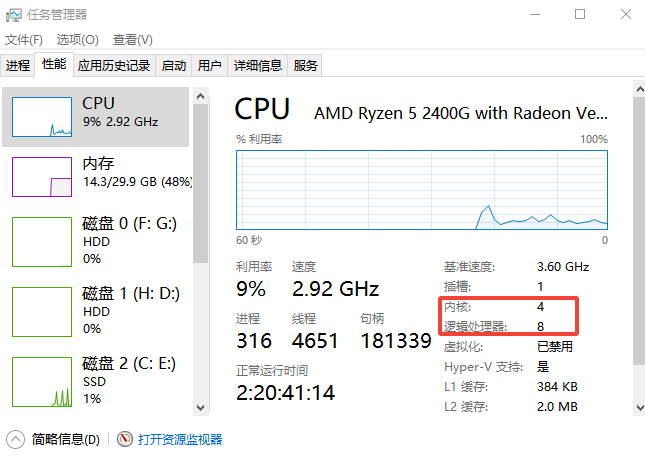The width and height of the screenshot is (645, 461).
Task: Switch to the 服务 tab
Action: tap(305, 65)
